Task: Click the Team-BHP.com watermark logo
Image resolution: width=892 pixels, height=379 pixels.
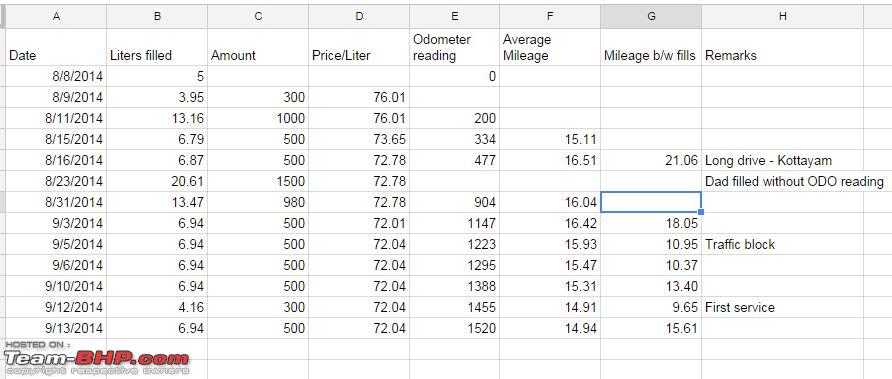Action: [96, 358]
